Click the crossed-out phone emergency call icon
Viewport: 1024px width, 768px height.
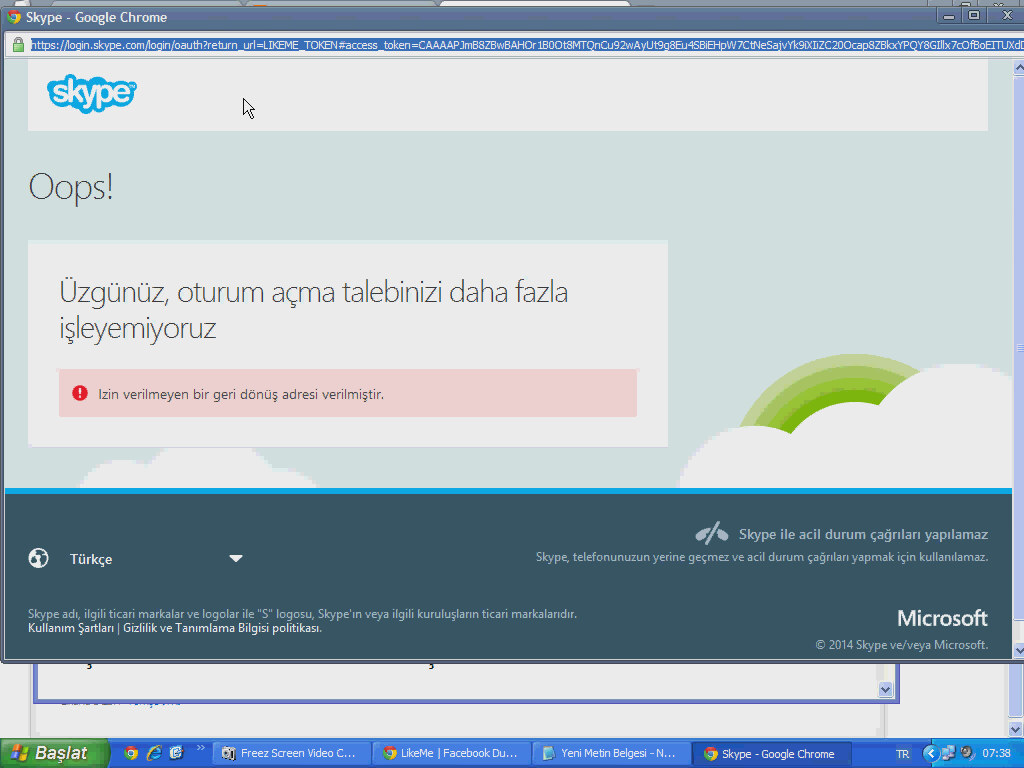712,534
